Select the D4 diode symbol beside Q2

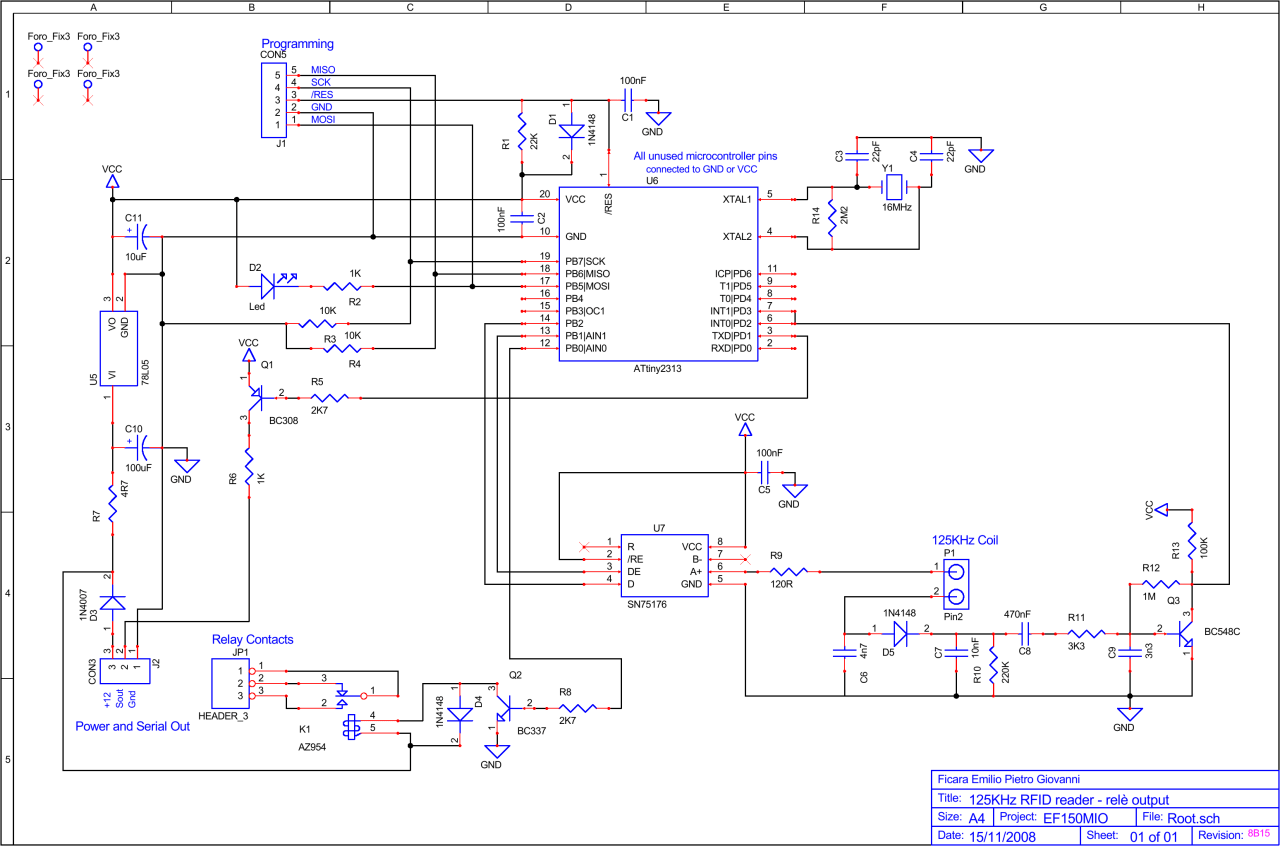pyautogui.click(x=460, y=714)
